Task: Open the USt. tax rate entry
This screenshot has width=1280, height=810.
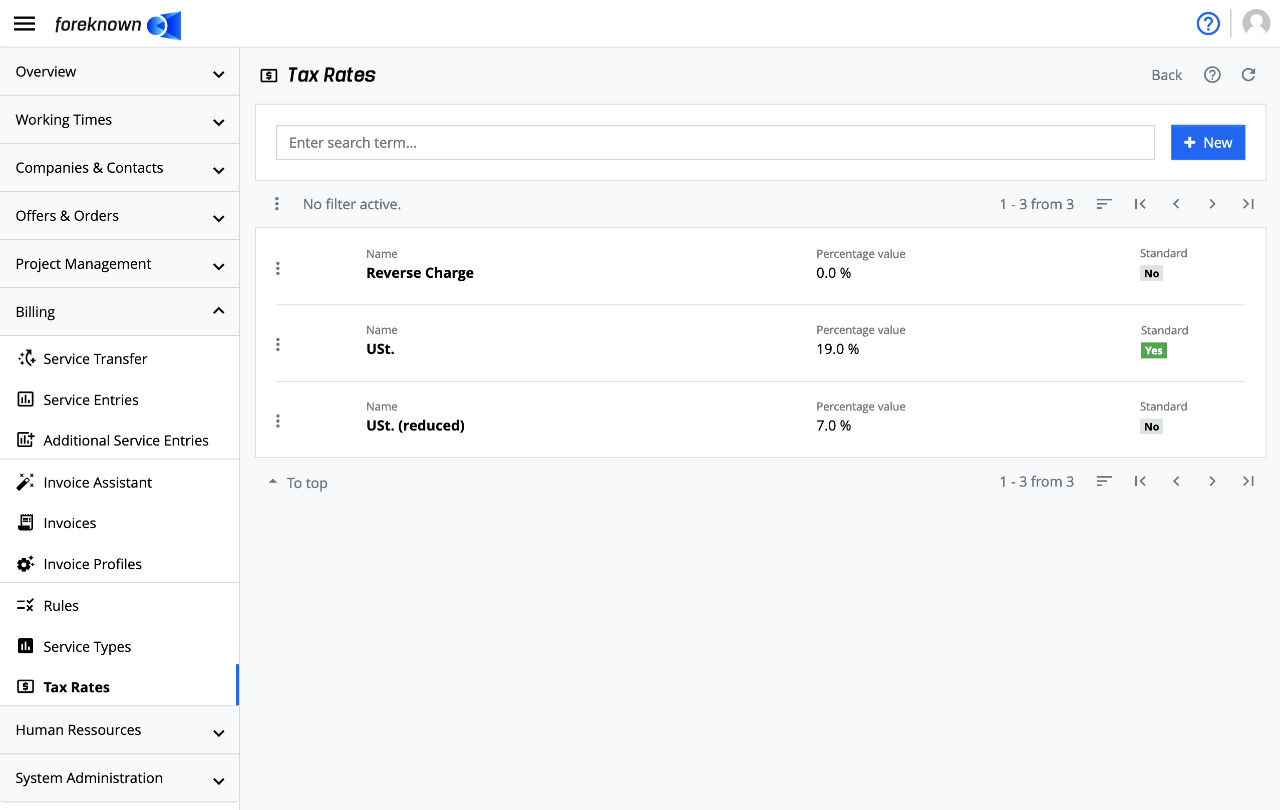Action: 380,349
